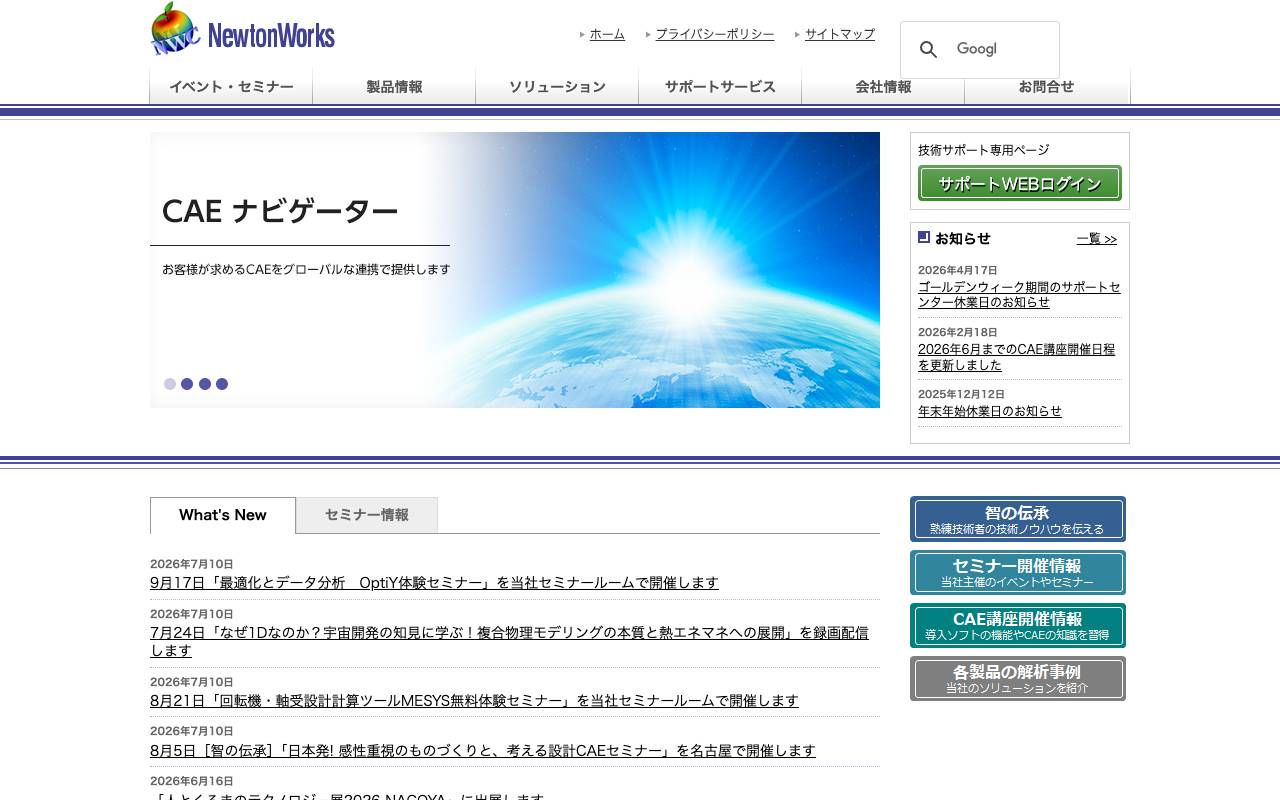1280x800 pixels.
Task: Open the お知らせ 一覧 >> link
Action: click(x=1097, y=239)
